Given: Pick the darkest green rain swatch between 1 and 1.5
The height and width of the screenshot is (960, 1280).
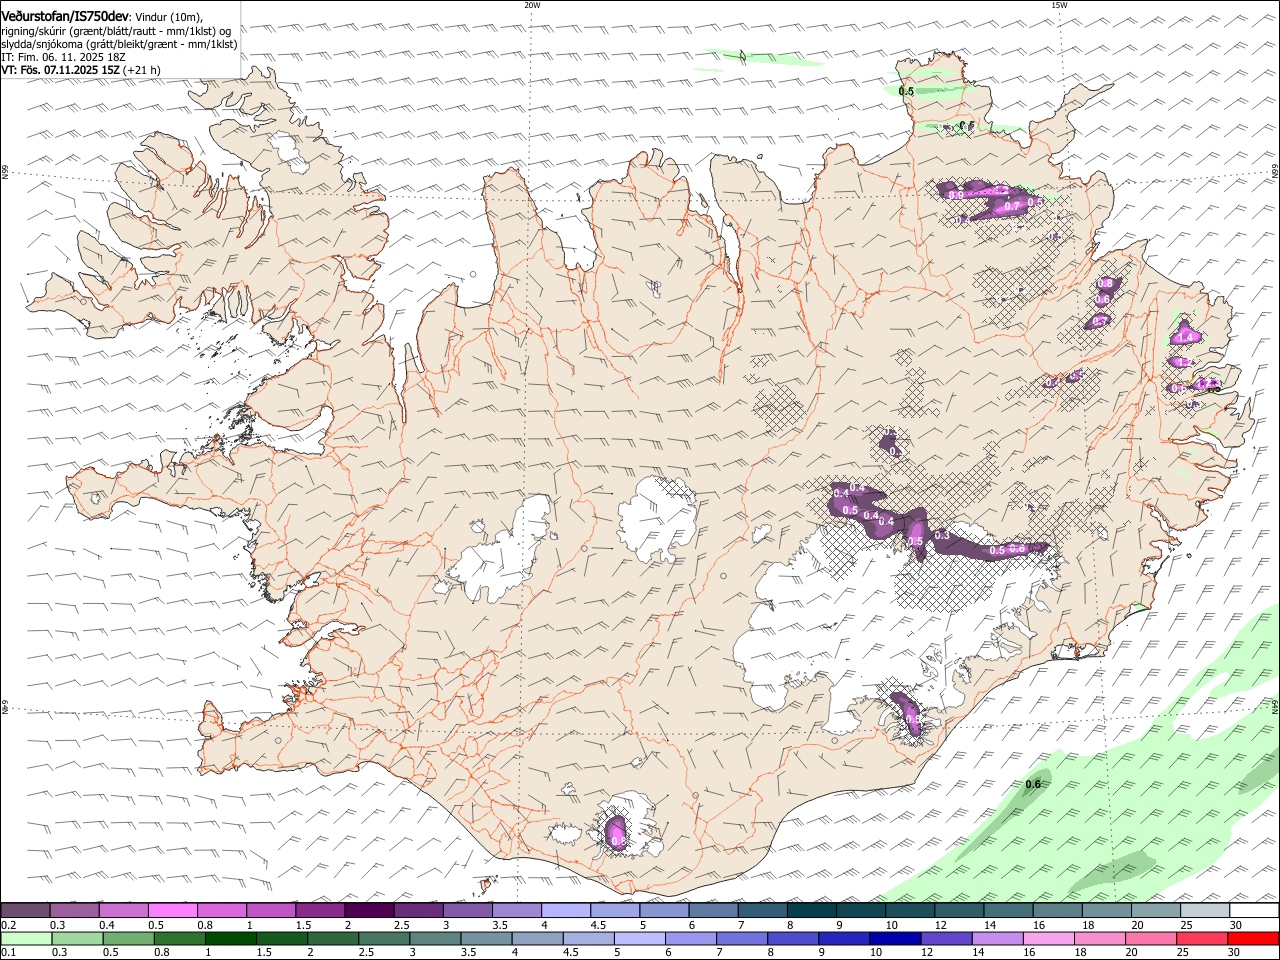Looking at the screenshot, I should click(x=230, y=939).
